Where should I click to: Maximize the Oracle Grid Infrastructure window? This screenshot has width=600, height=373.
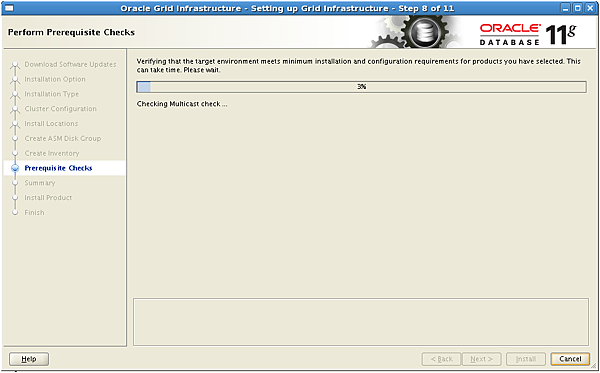[578, 8]
